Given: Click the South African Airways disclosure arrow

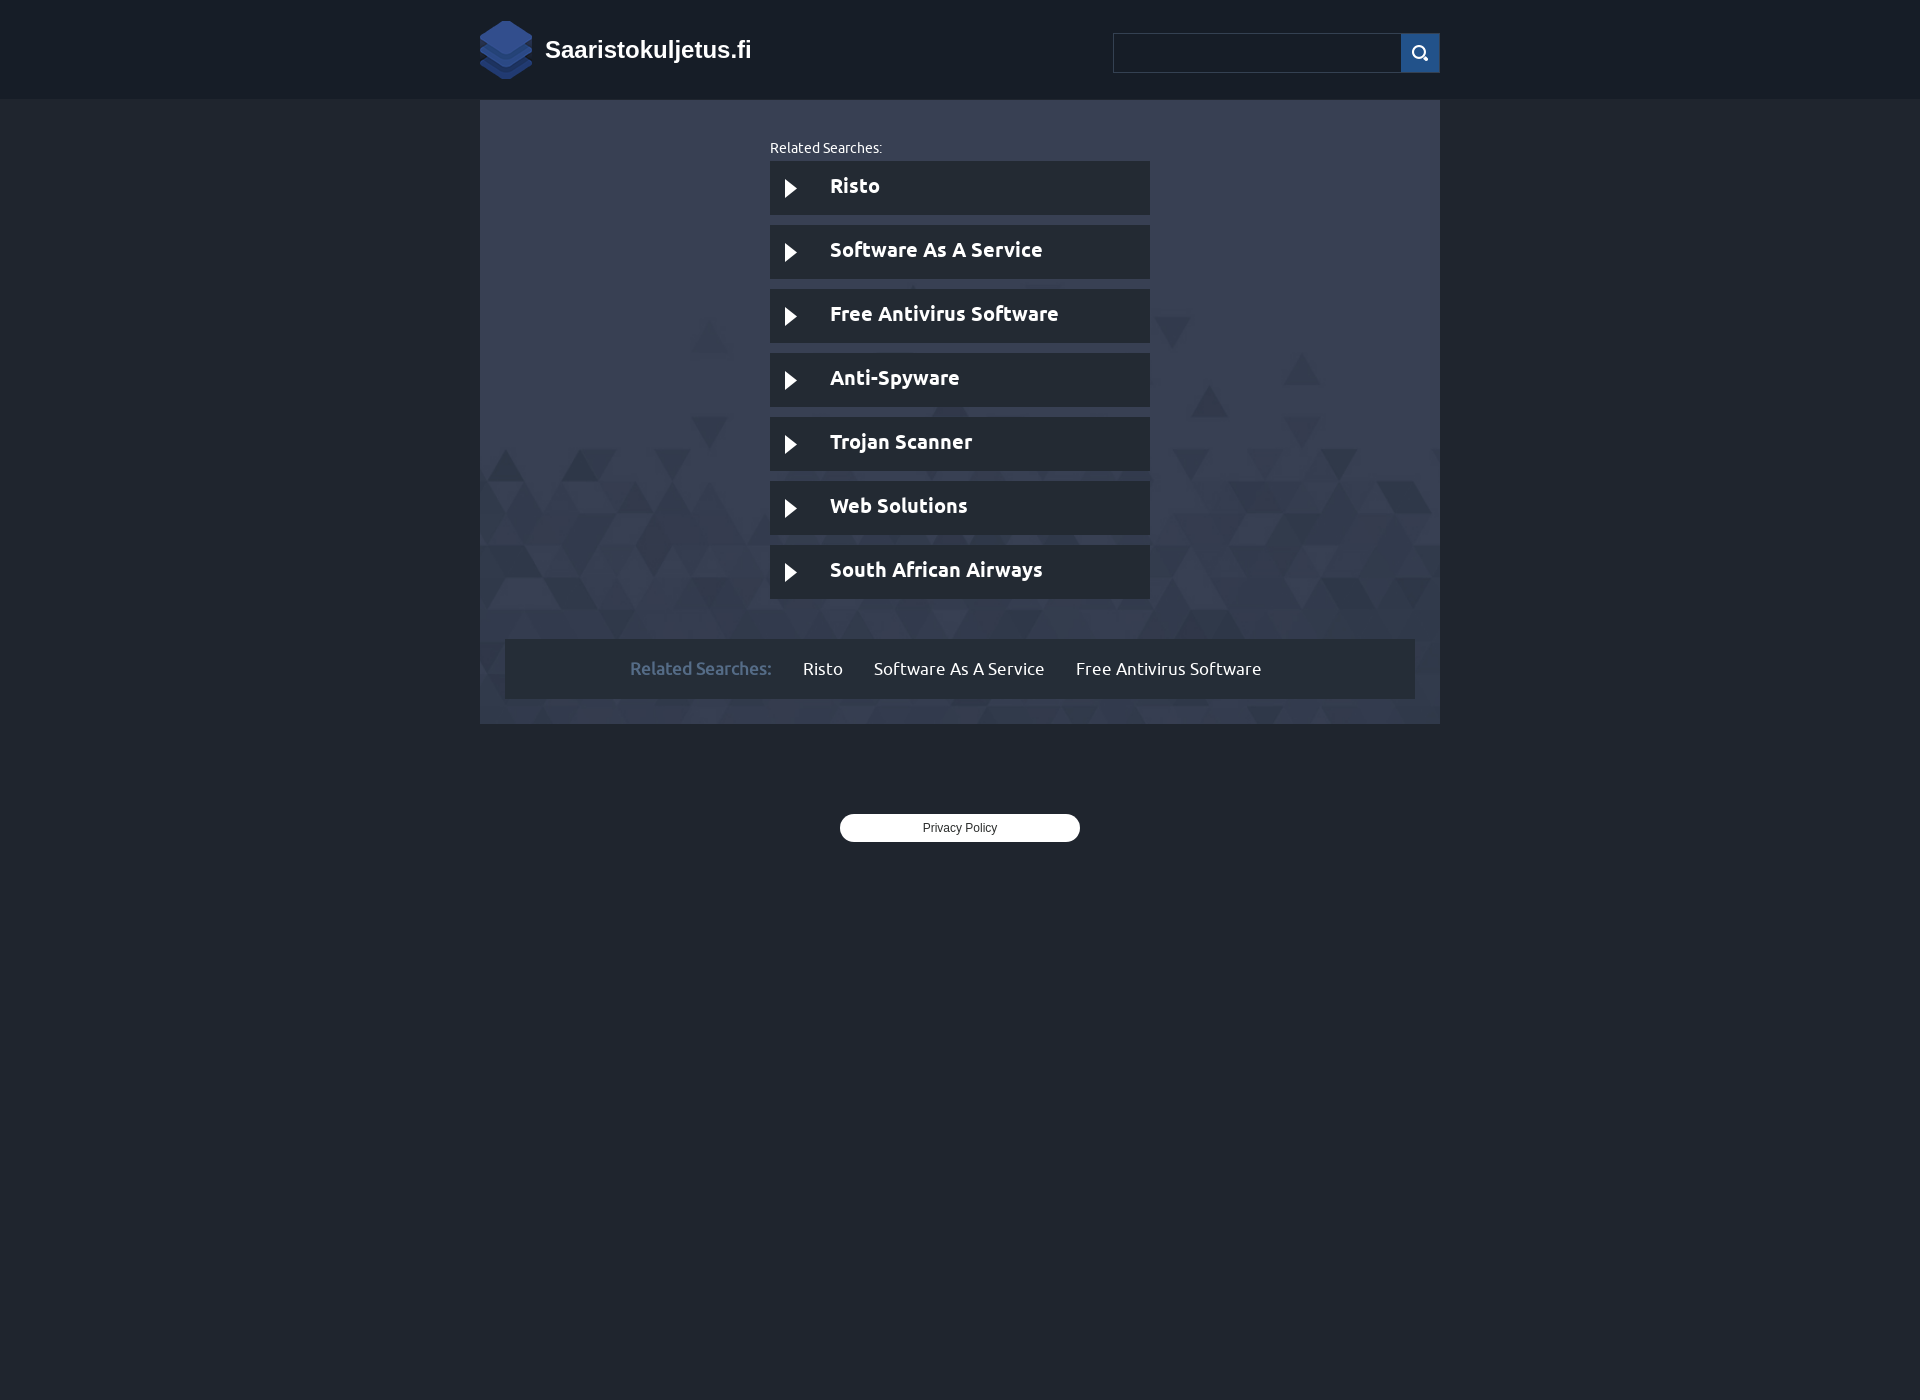Looking at the screenshot, I should [x=790, y=571].
